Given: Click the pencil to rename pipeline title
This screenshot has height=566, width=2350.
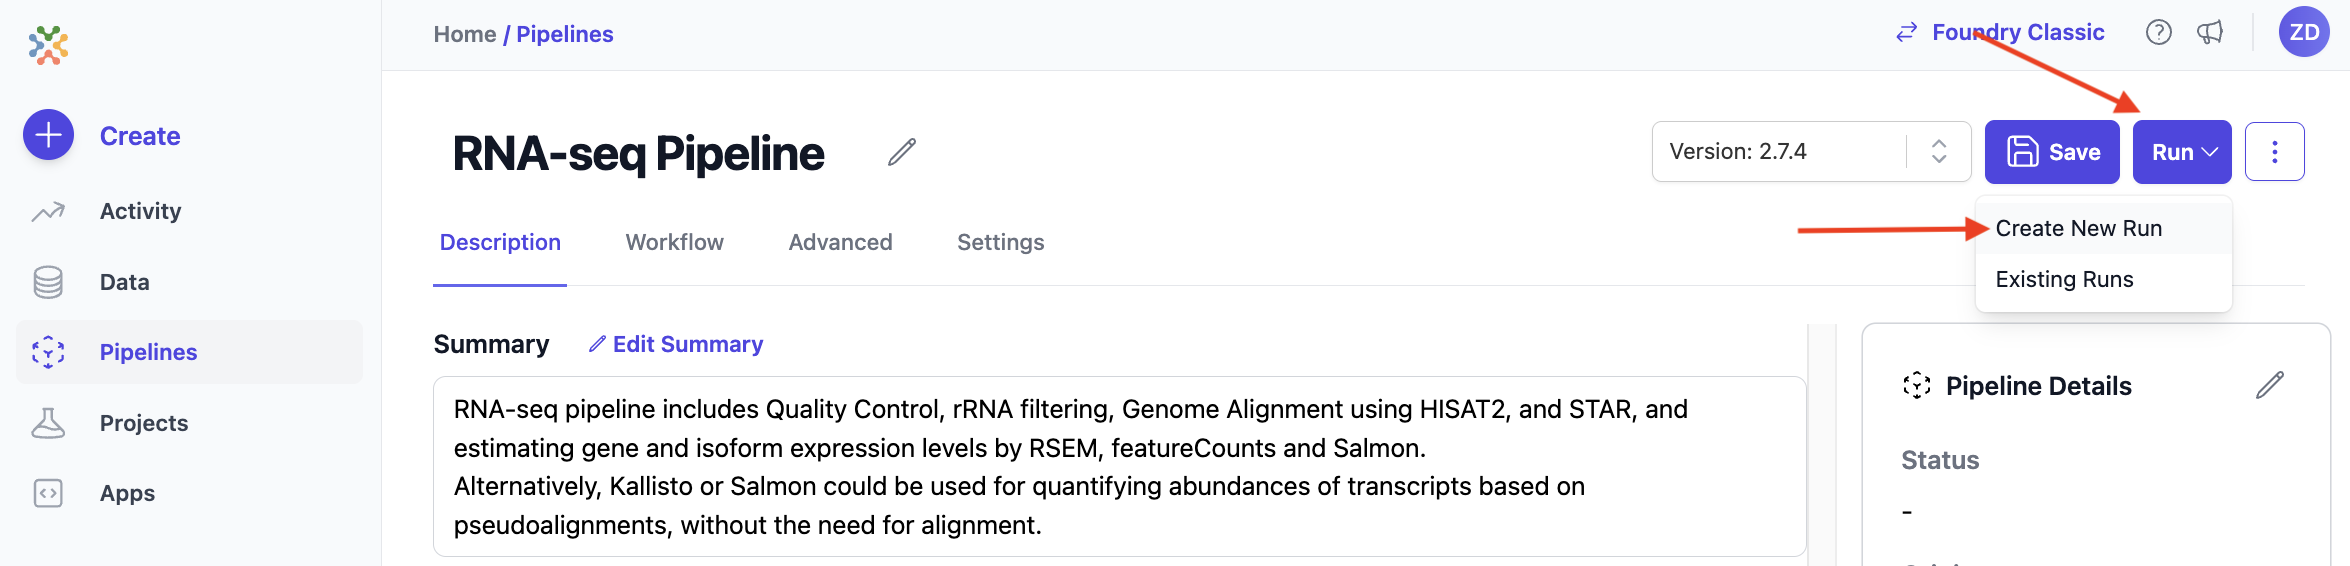Looking at the screenshot, I should [x=901, y=152].
